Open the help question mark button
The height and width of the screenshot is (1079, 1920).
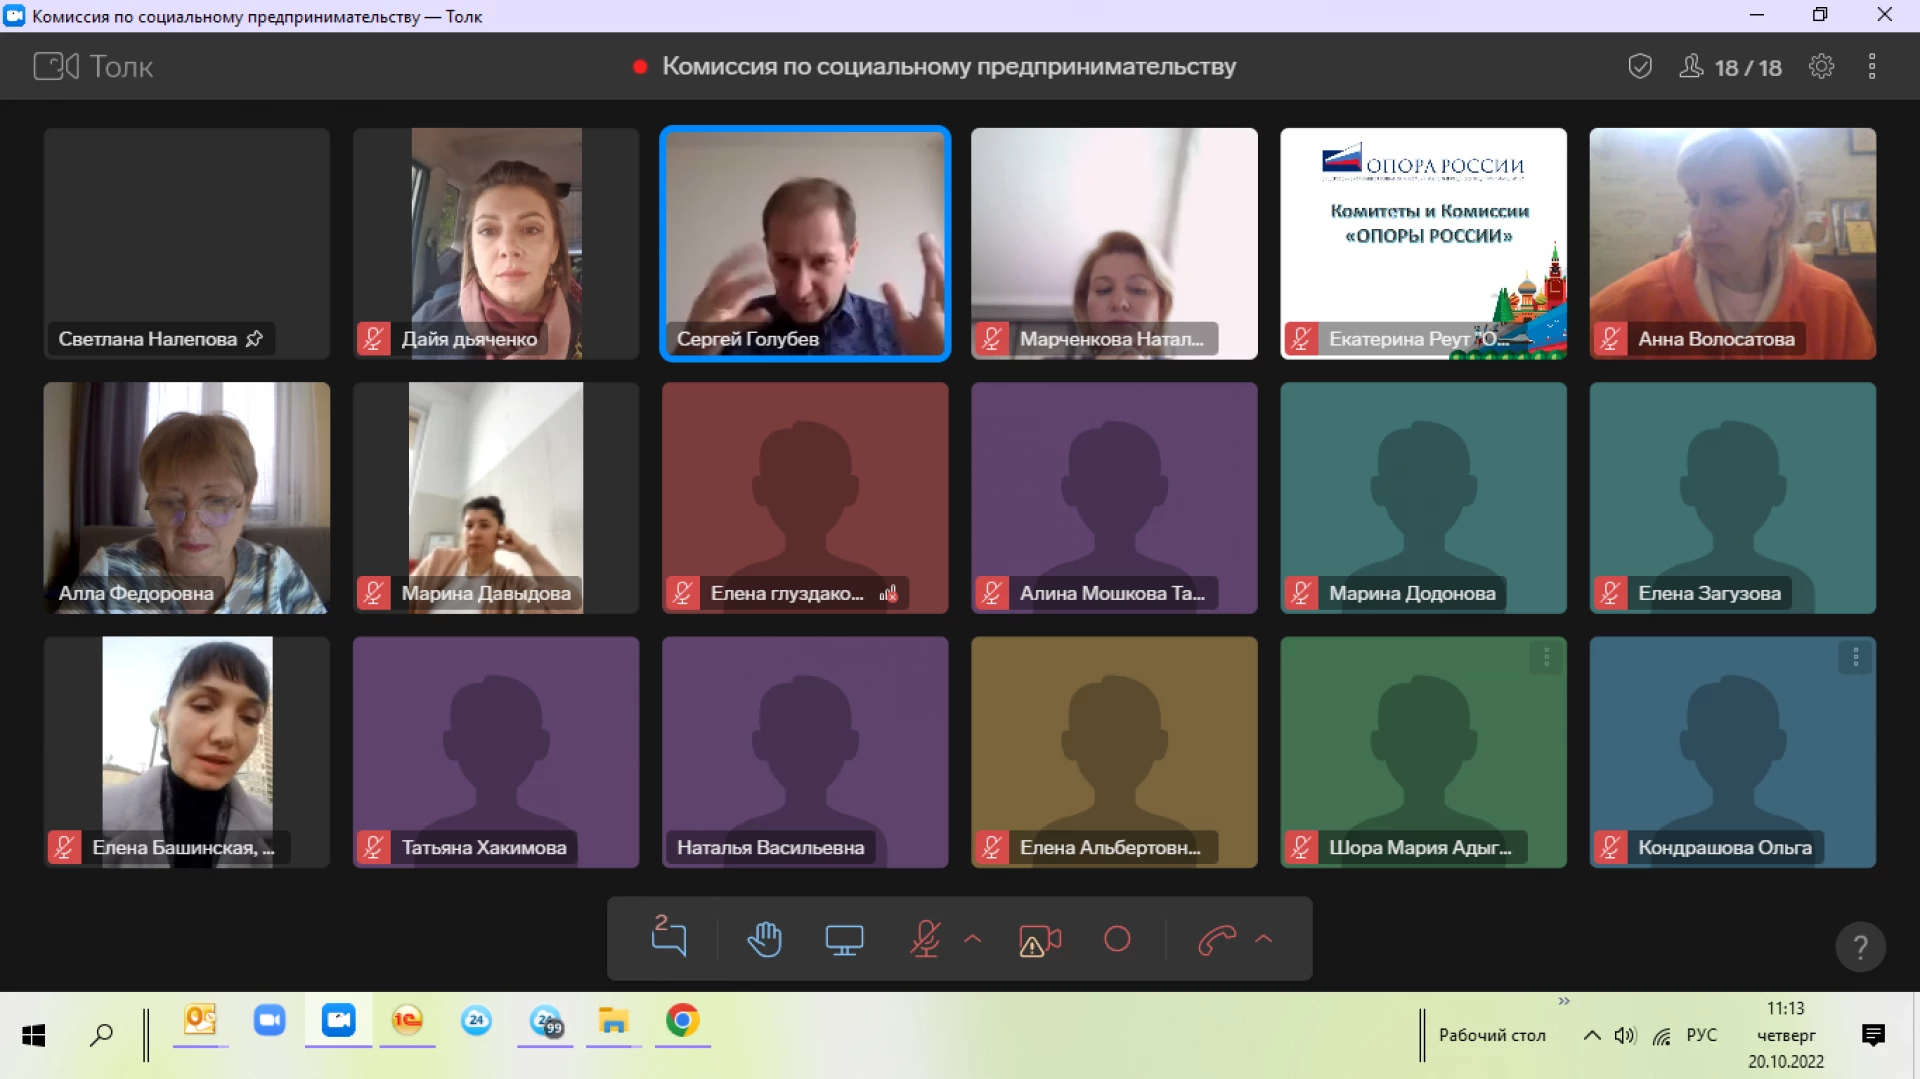coord(1860,946)
